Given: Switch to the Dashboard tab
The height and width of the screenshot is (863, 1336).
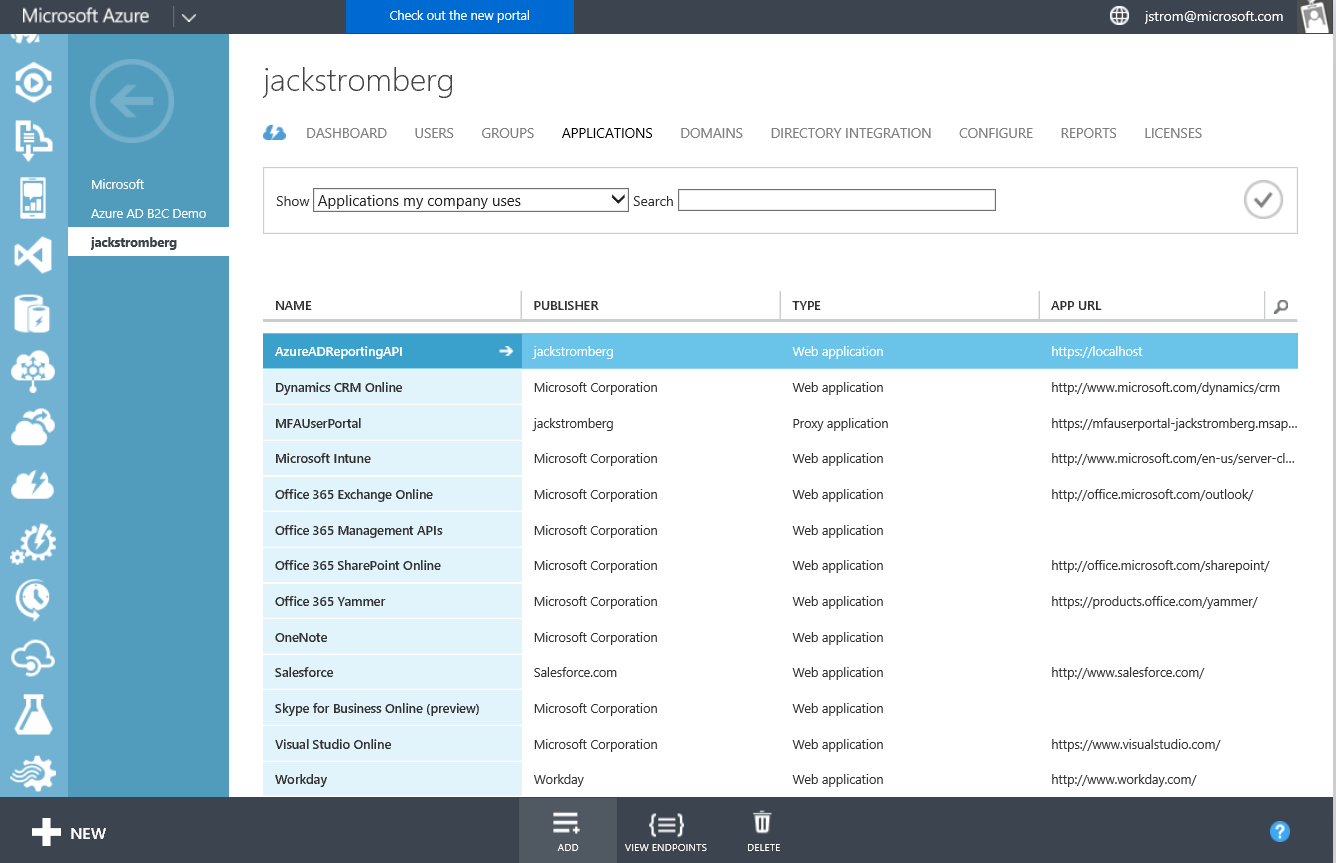Looking at the screenshot, I should 346,133.
